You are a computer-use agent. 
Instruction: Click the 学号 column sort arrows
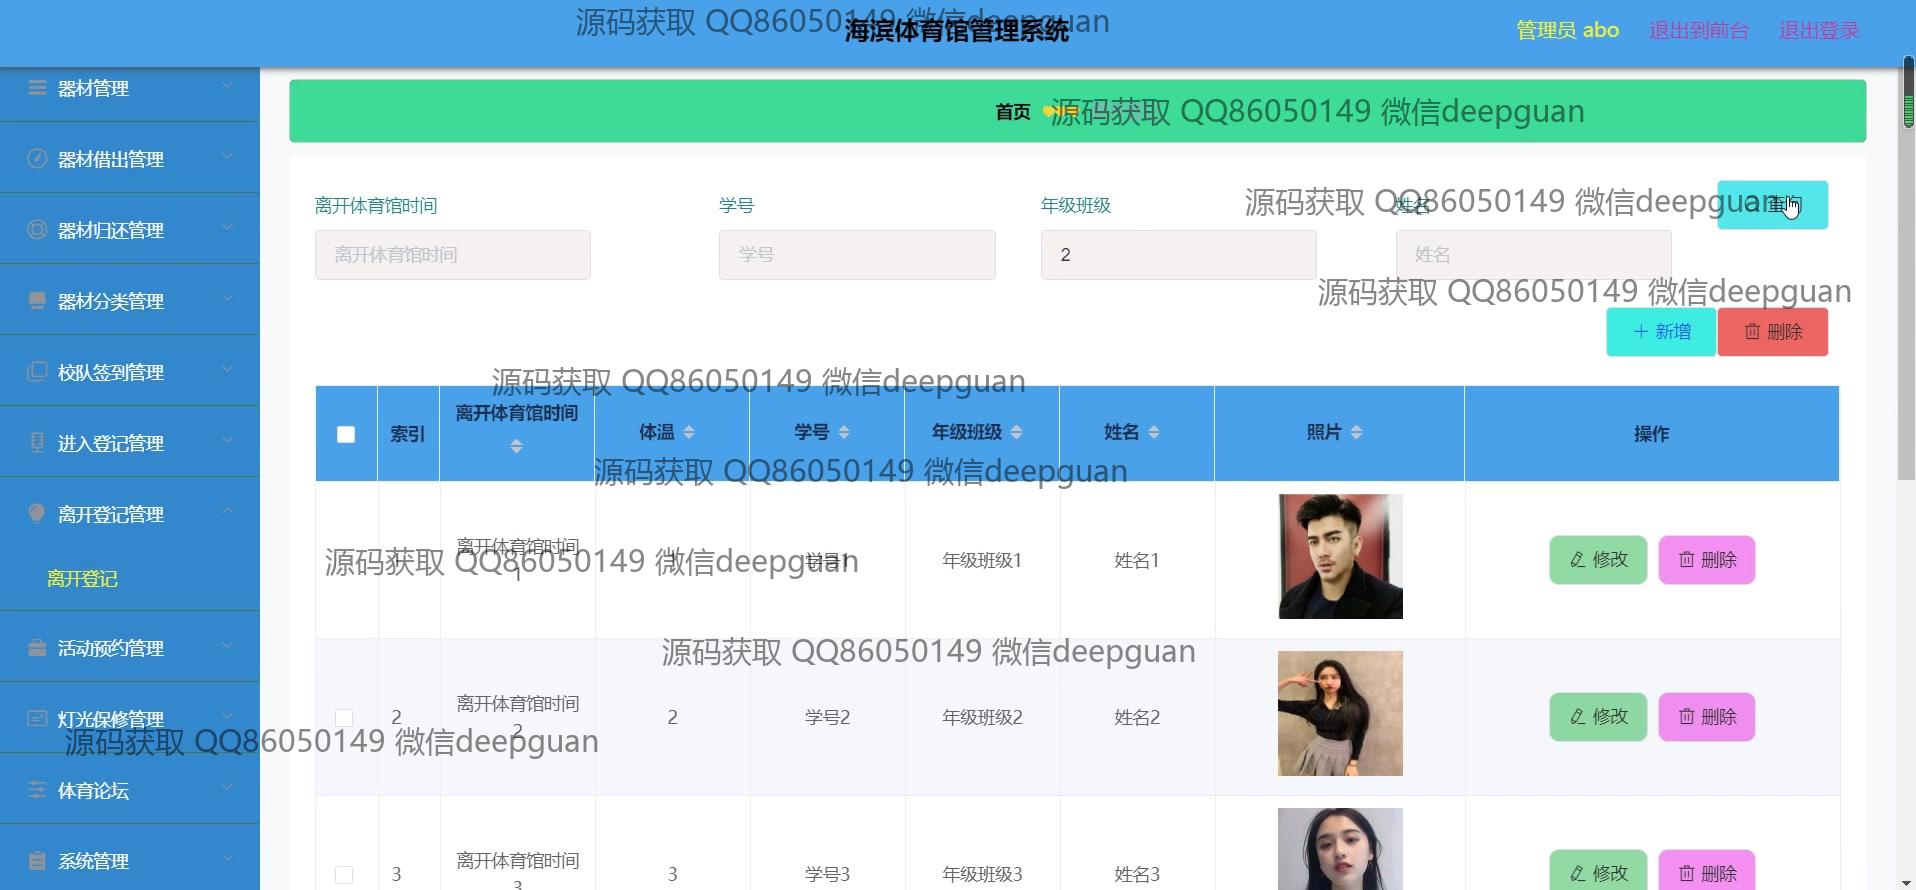point(844,432)
